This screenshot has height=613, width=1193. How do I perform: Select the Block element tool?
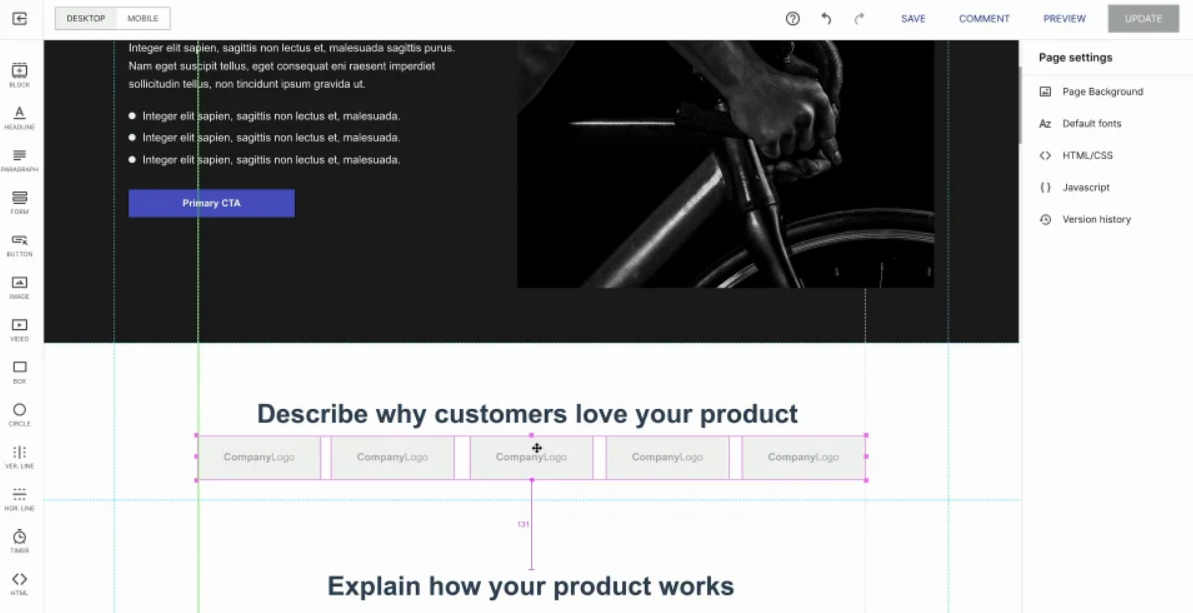[20, 75]
